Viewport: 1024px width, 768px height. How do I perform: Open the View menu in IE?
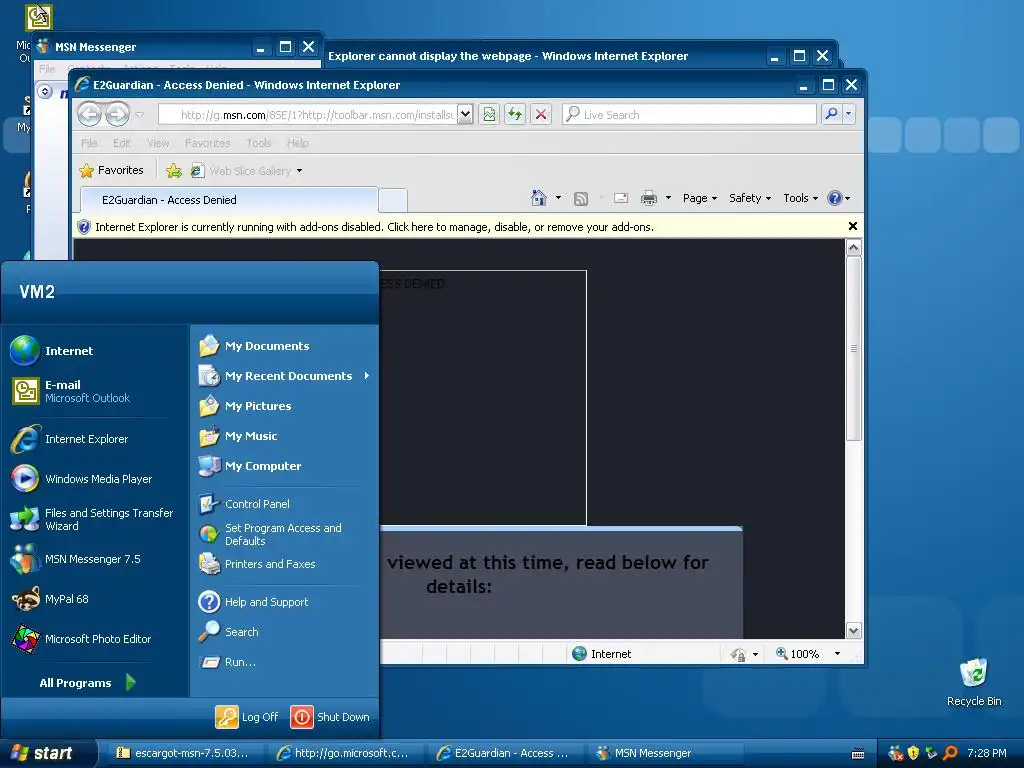[x=157, y=142]
